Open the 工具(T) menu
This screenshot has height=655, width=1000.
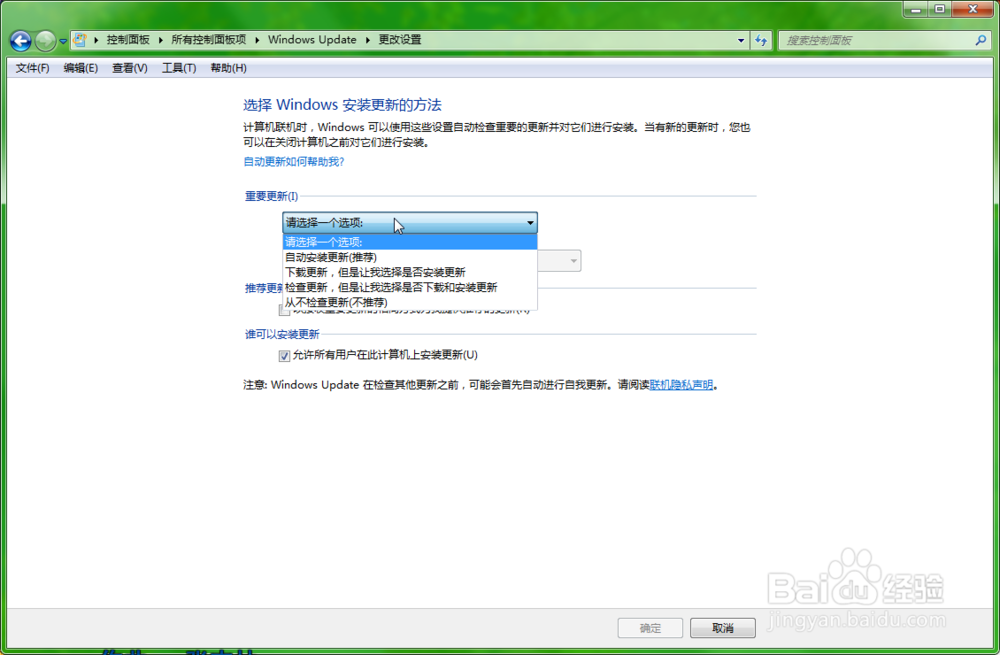[178, 67]
